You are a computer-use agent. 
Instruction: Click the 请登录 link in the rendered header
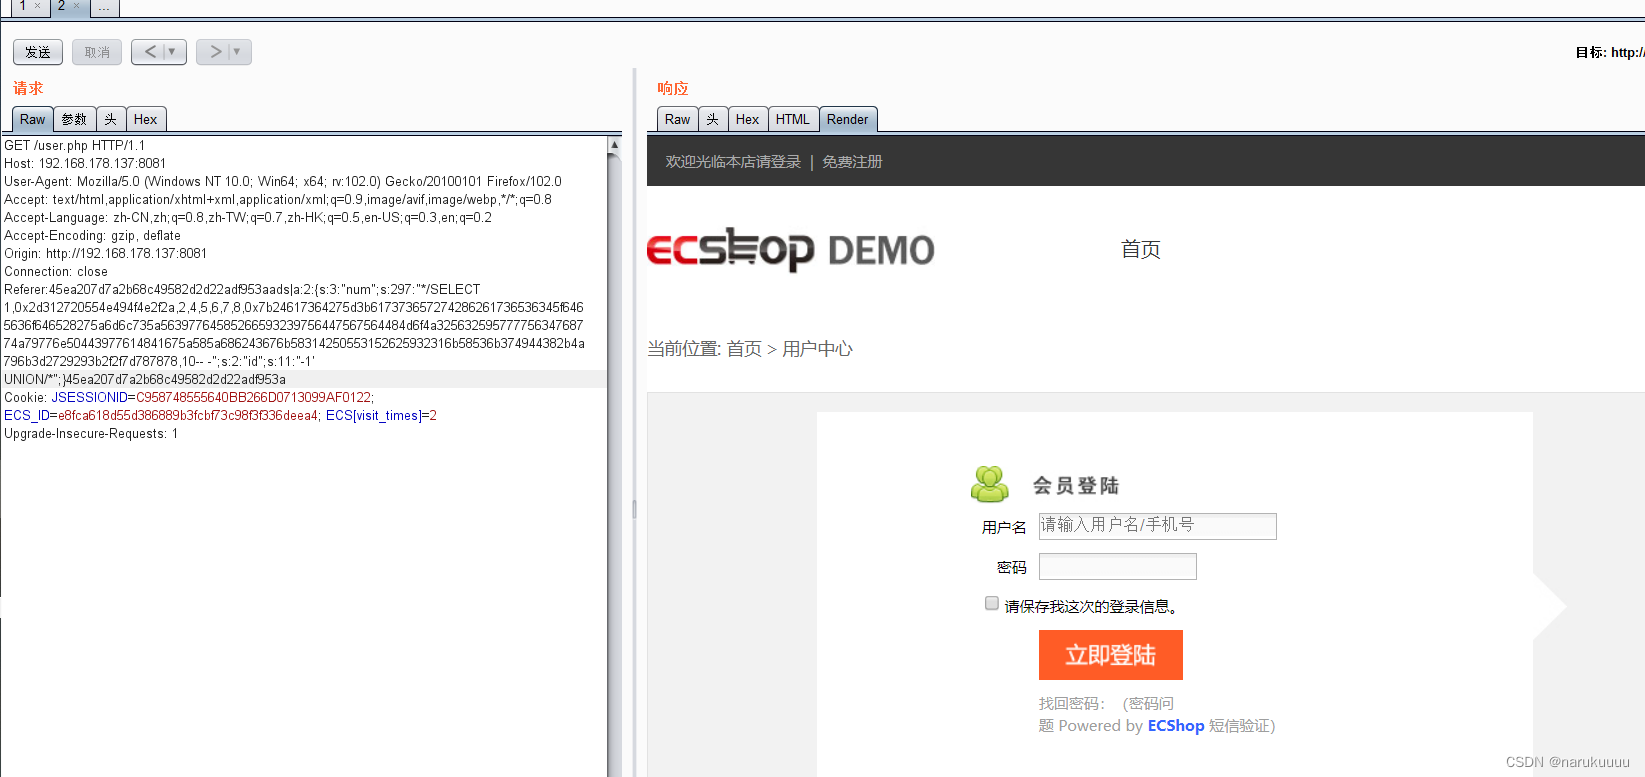point(779,162)
